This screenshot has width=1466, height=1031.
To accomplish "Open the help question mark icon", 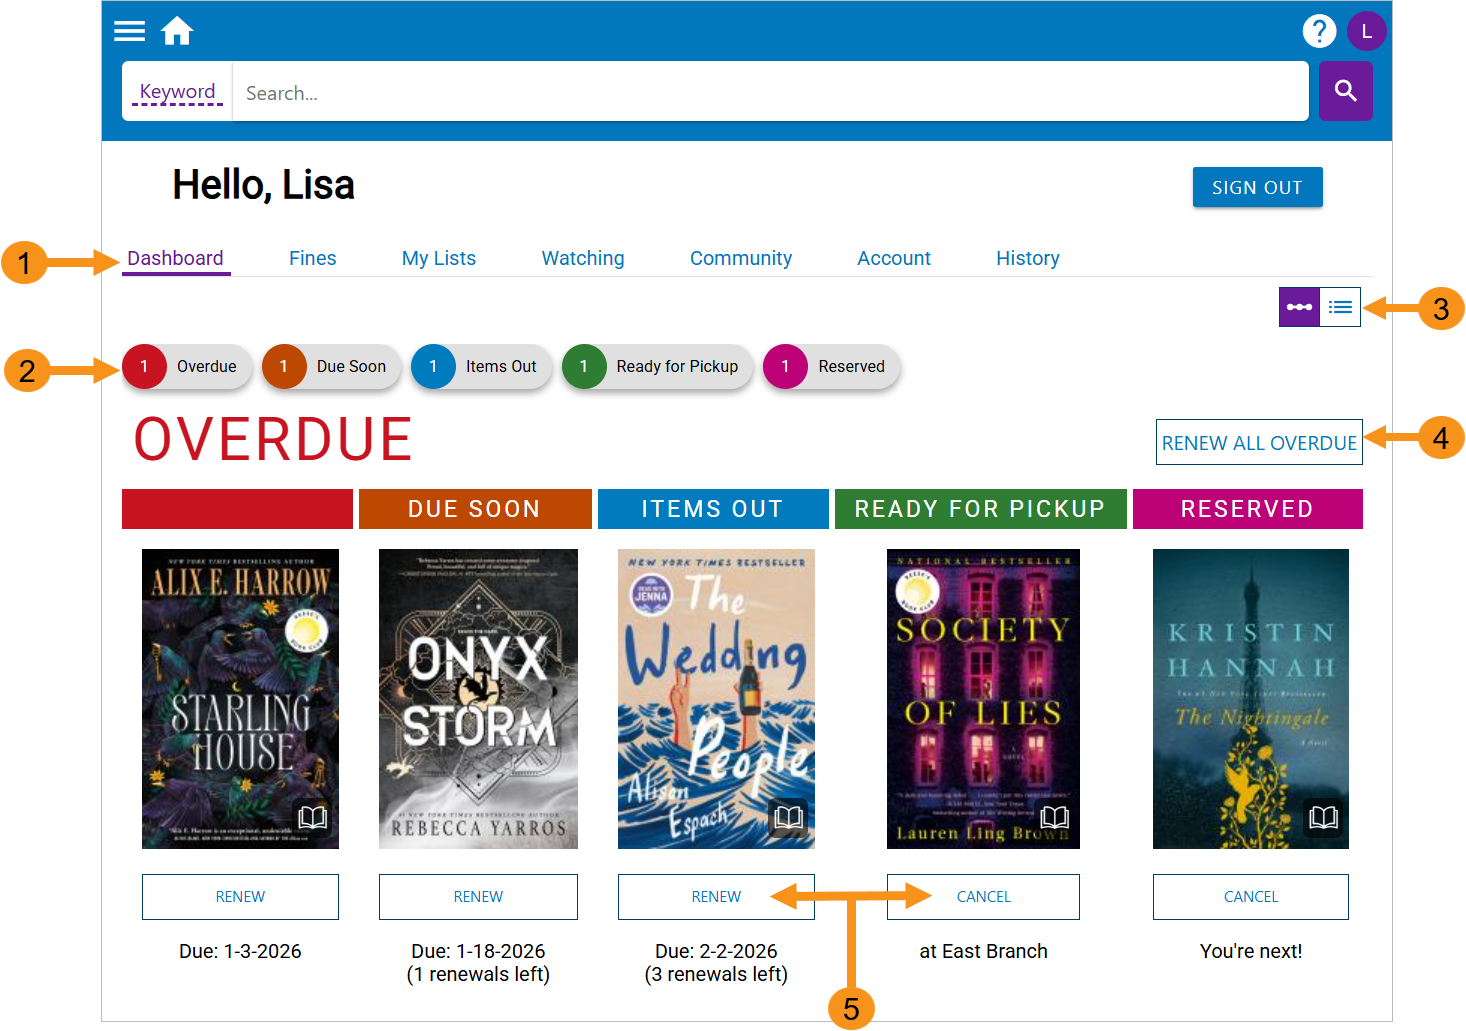I will point(1318,31).
